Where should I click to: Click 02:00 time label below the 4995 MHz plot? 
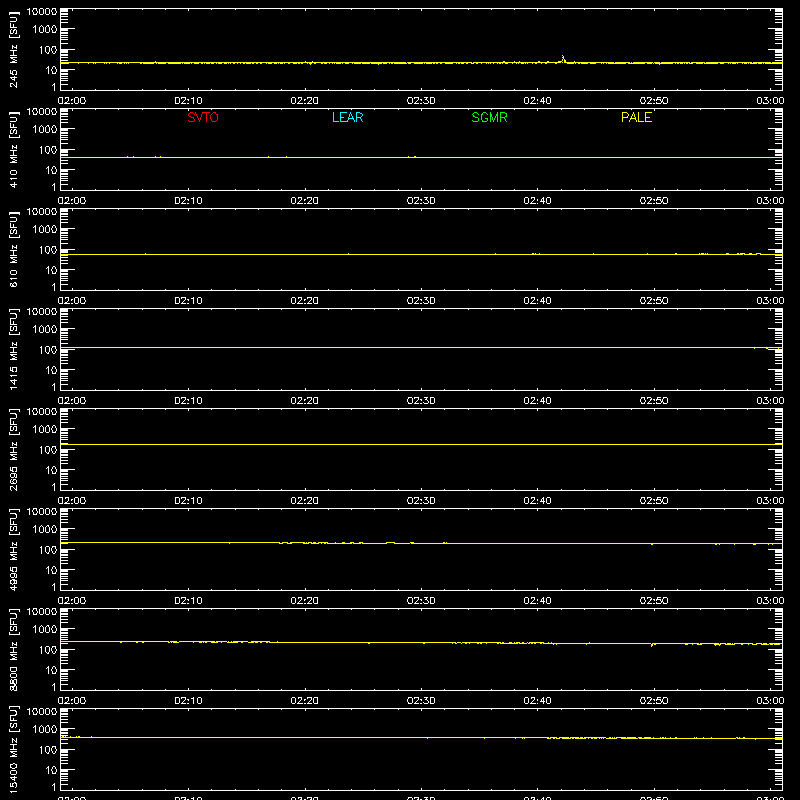pos(72,601)
